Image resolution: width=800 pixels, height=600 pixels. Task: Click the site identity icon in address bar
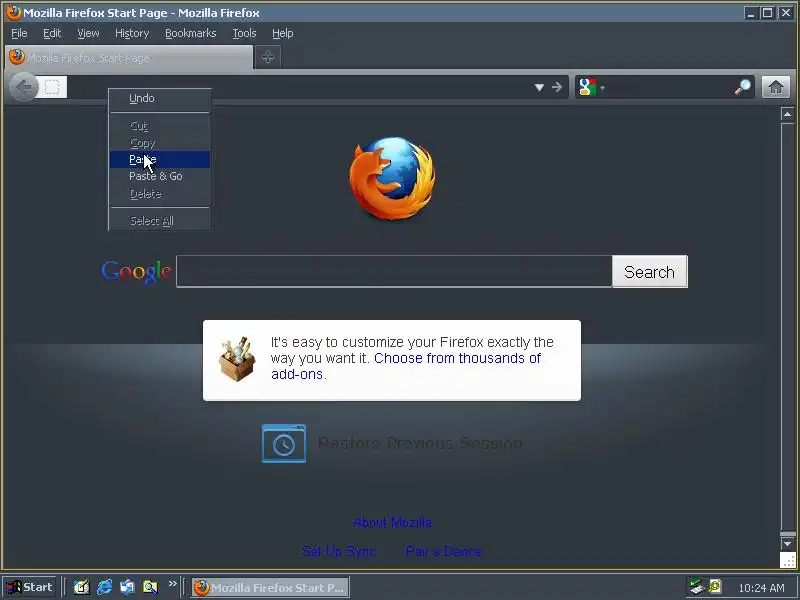click(53, 87)
